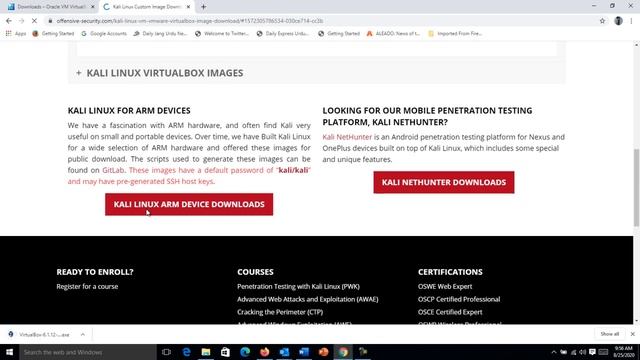This screenshot has height=360, width=640.
Task: Open Outlook from taskbar
Action: (x=284, y=352)
